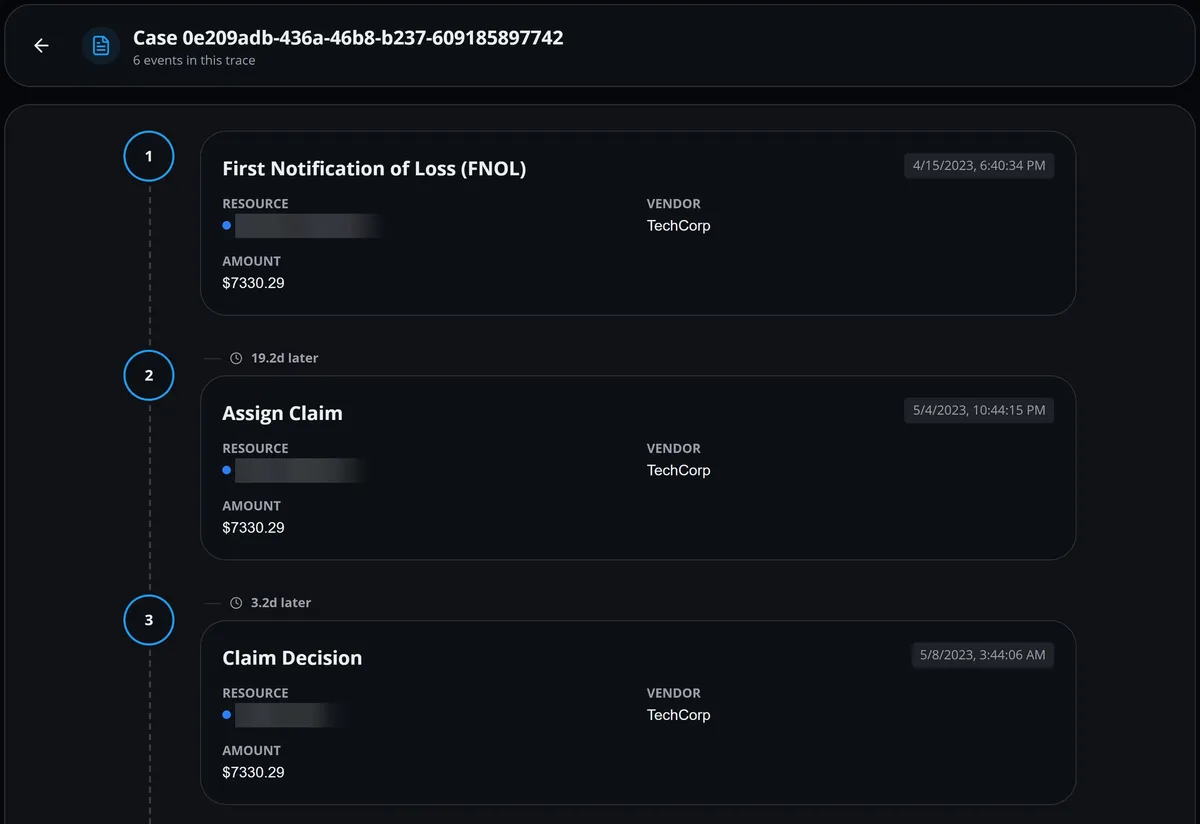Click the blue status dot in Claim Decision card
Screen dimensions: 1200x824
[x=227, y=715]
